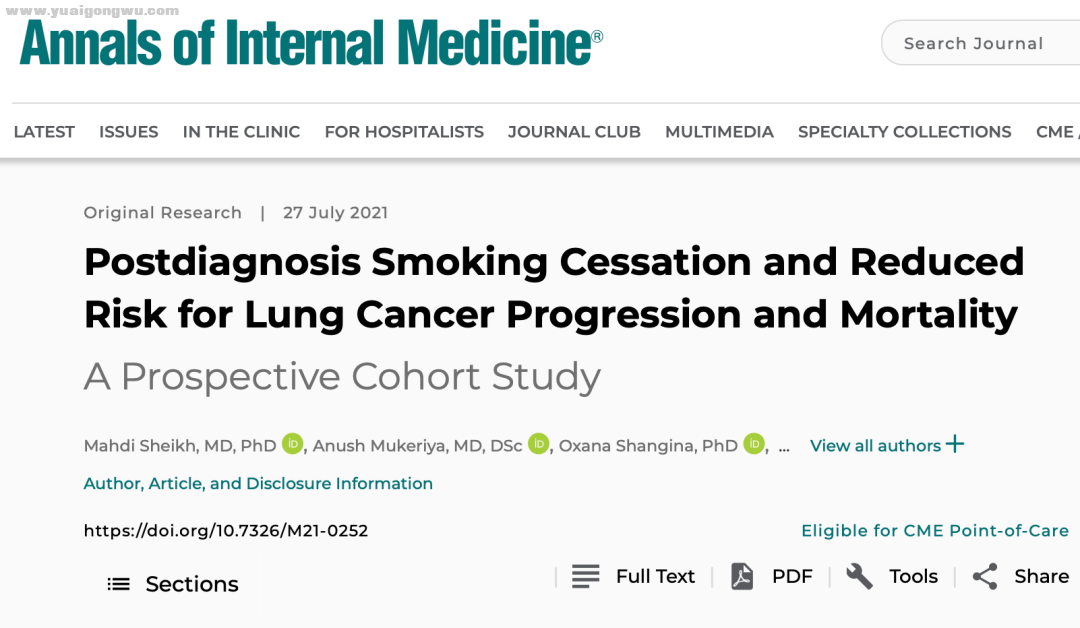Click the Share icon
The image size is (1080, 628).
pos(985,576)
